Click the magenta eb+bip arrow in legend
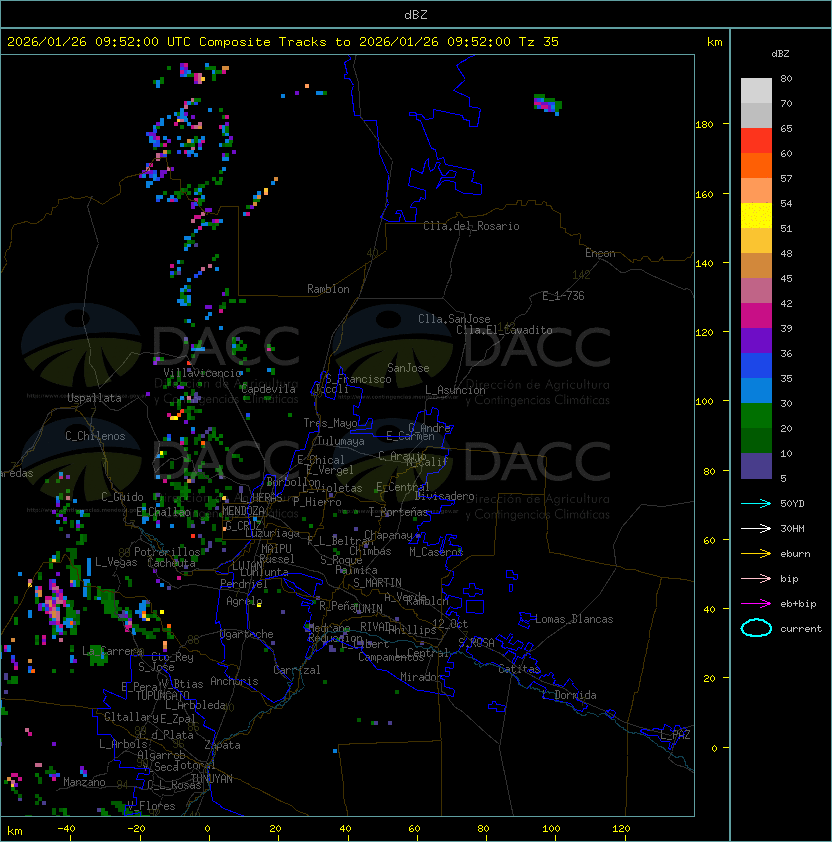 tap(756, 604)
